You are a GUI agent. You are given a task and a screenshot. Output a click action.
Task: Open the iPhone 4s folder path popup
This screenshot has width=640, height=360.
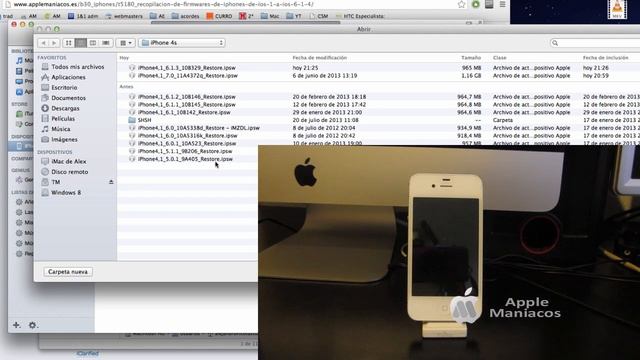182,43
